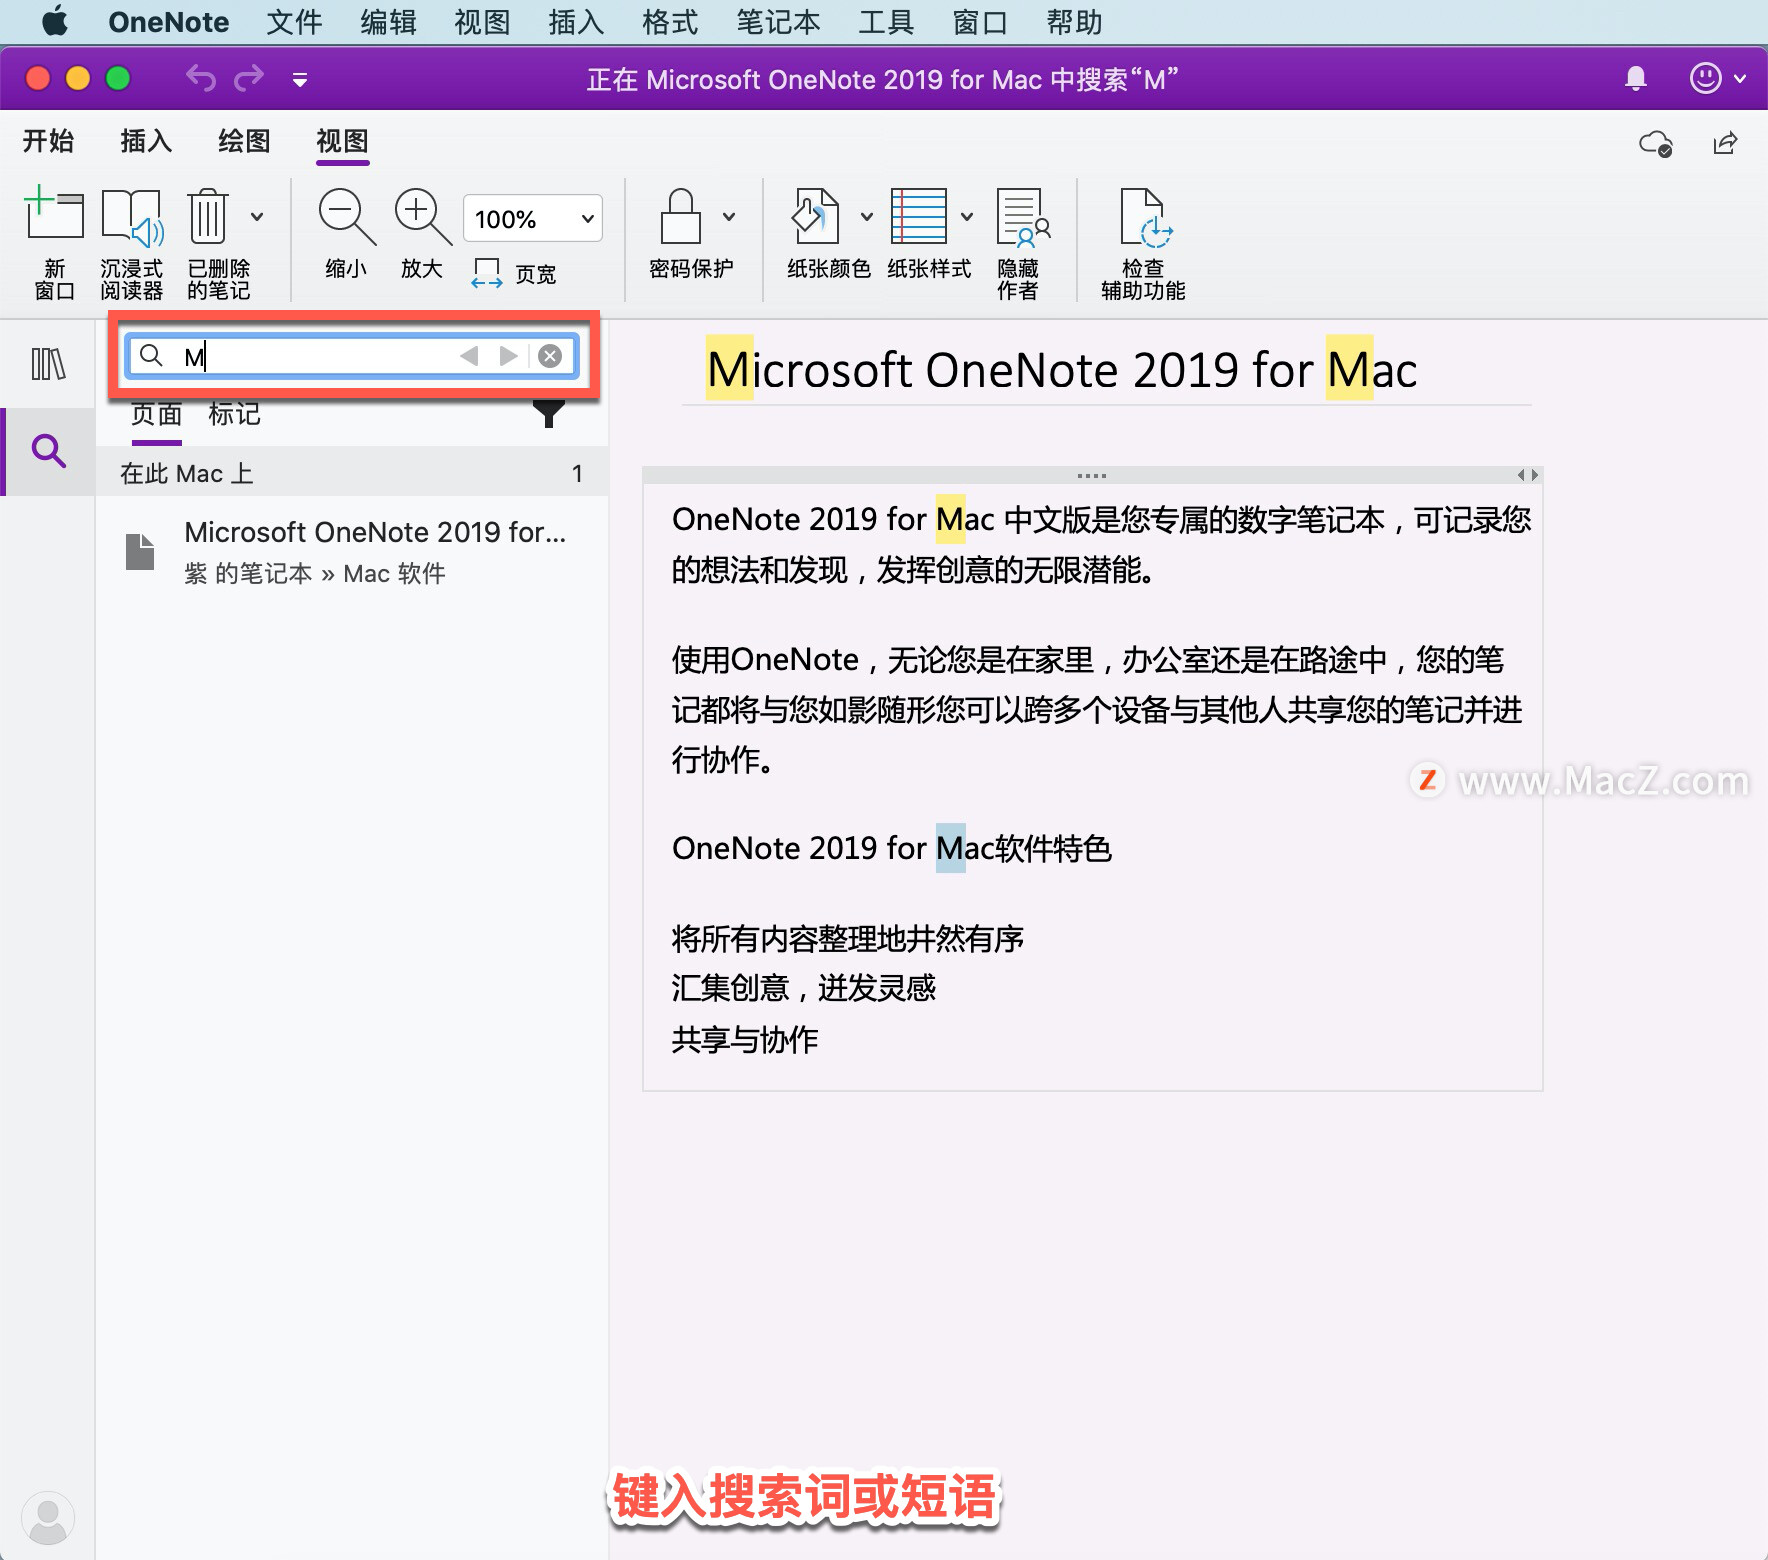Open a new window with 新窗口
Image resolution: width=1768 pixels, height=1560 pixels.
tap(54, 243)
